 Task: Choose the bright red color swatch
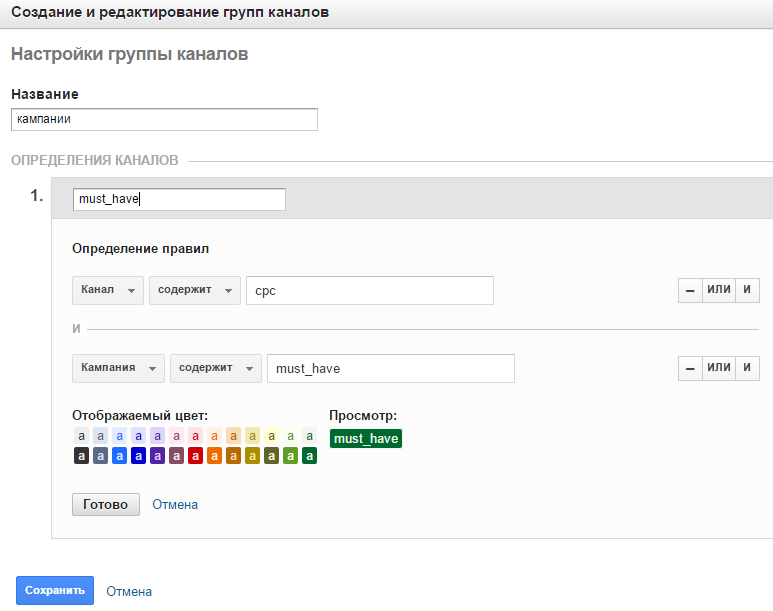point(196,456)
